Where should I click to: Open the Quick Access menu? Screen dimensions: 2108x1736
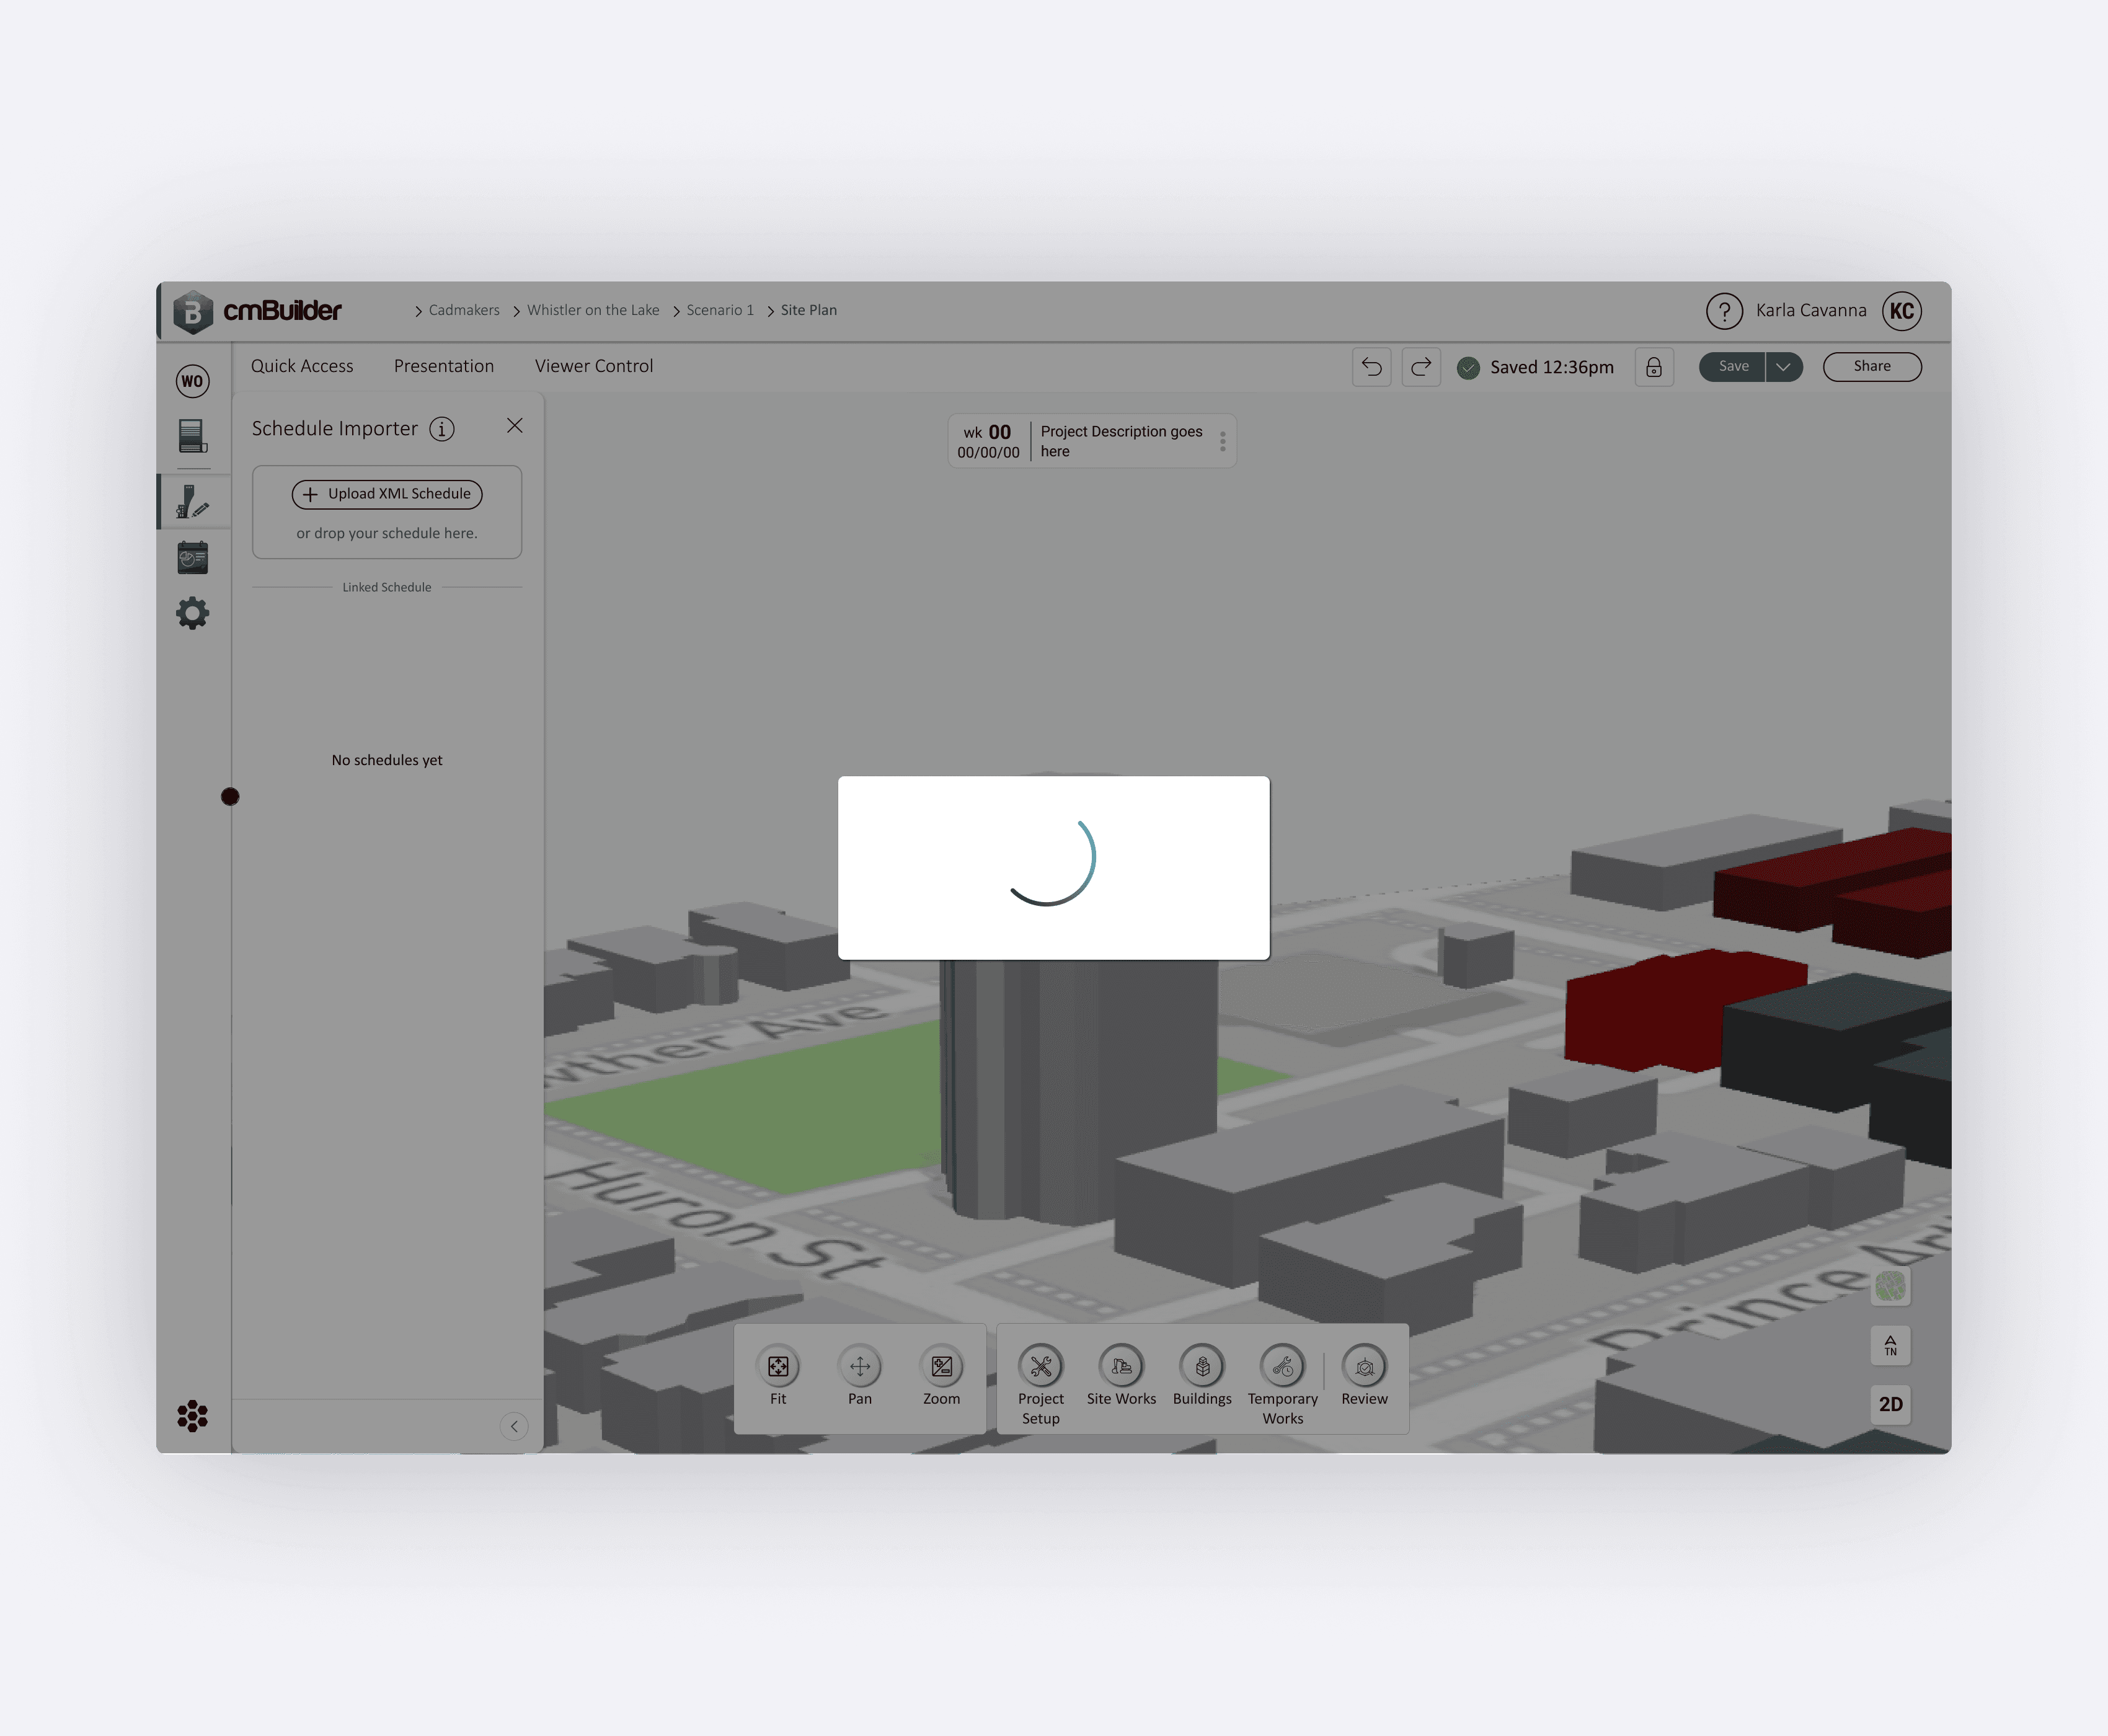[302, 366]
